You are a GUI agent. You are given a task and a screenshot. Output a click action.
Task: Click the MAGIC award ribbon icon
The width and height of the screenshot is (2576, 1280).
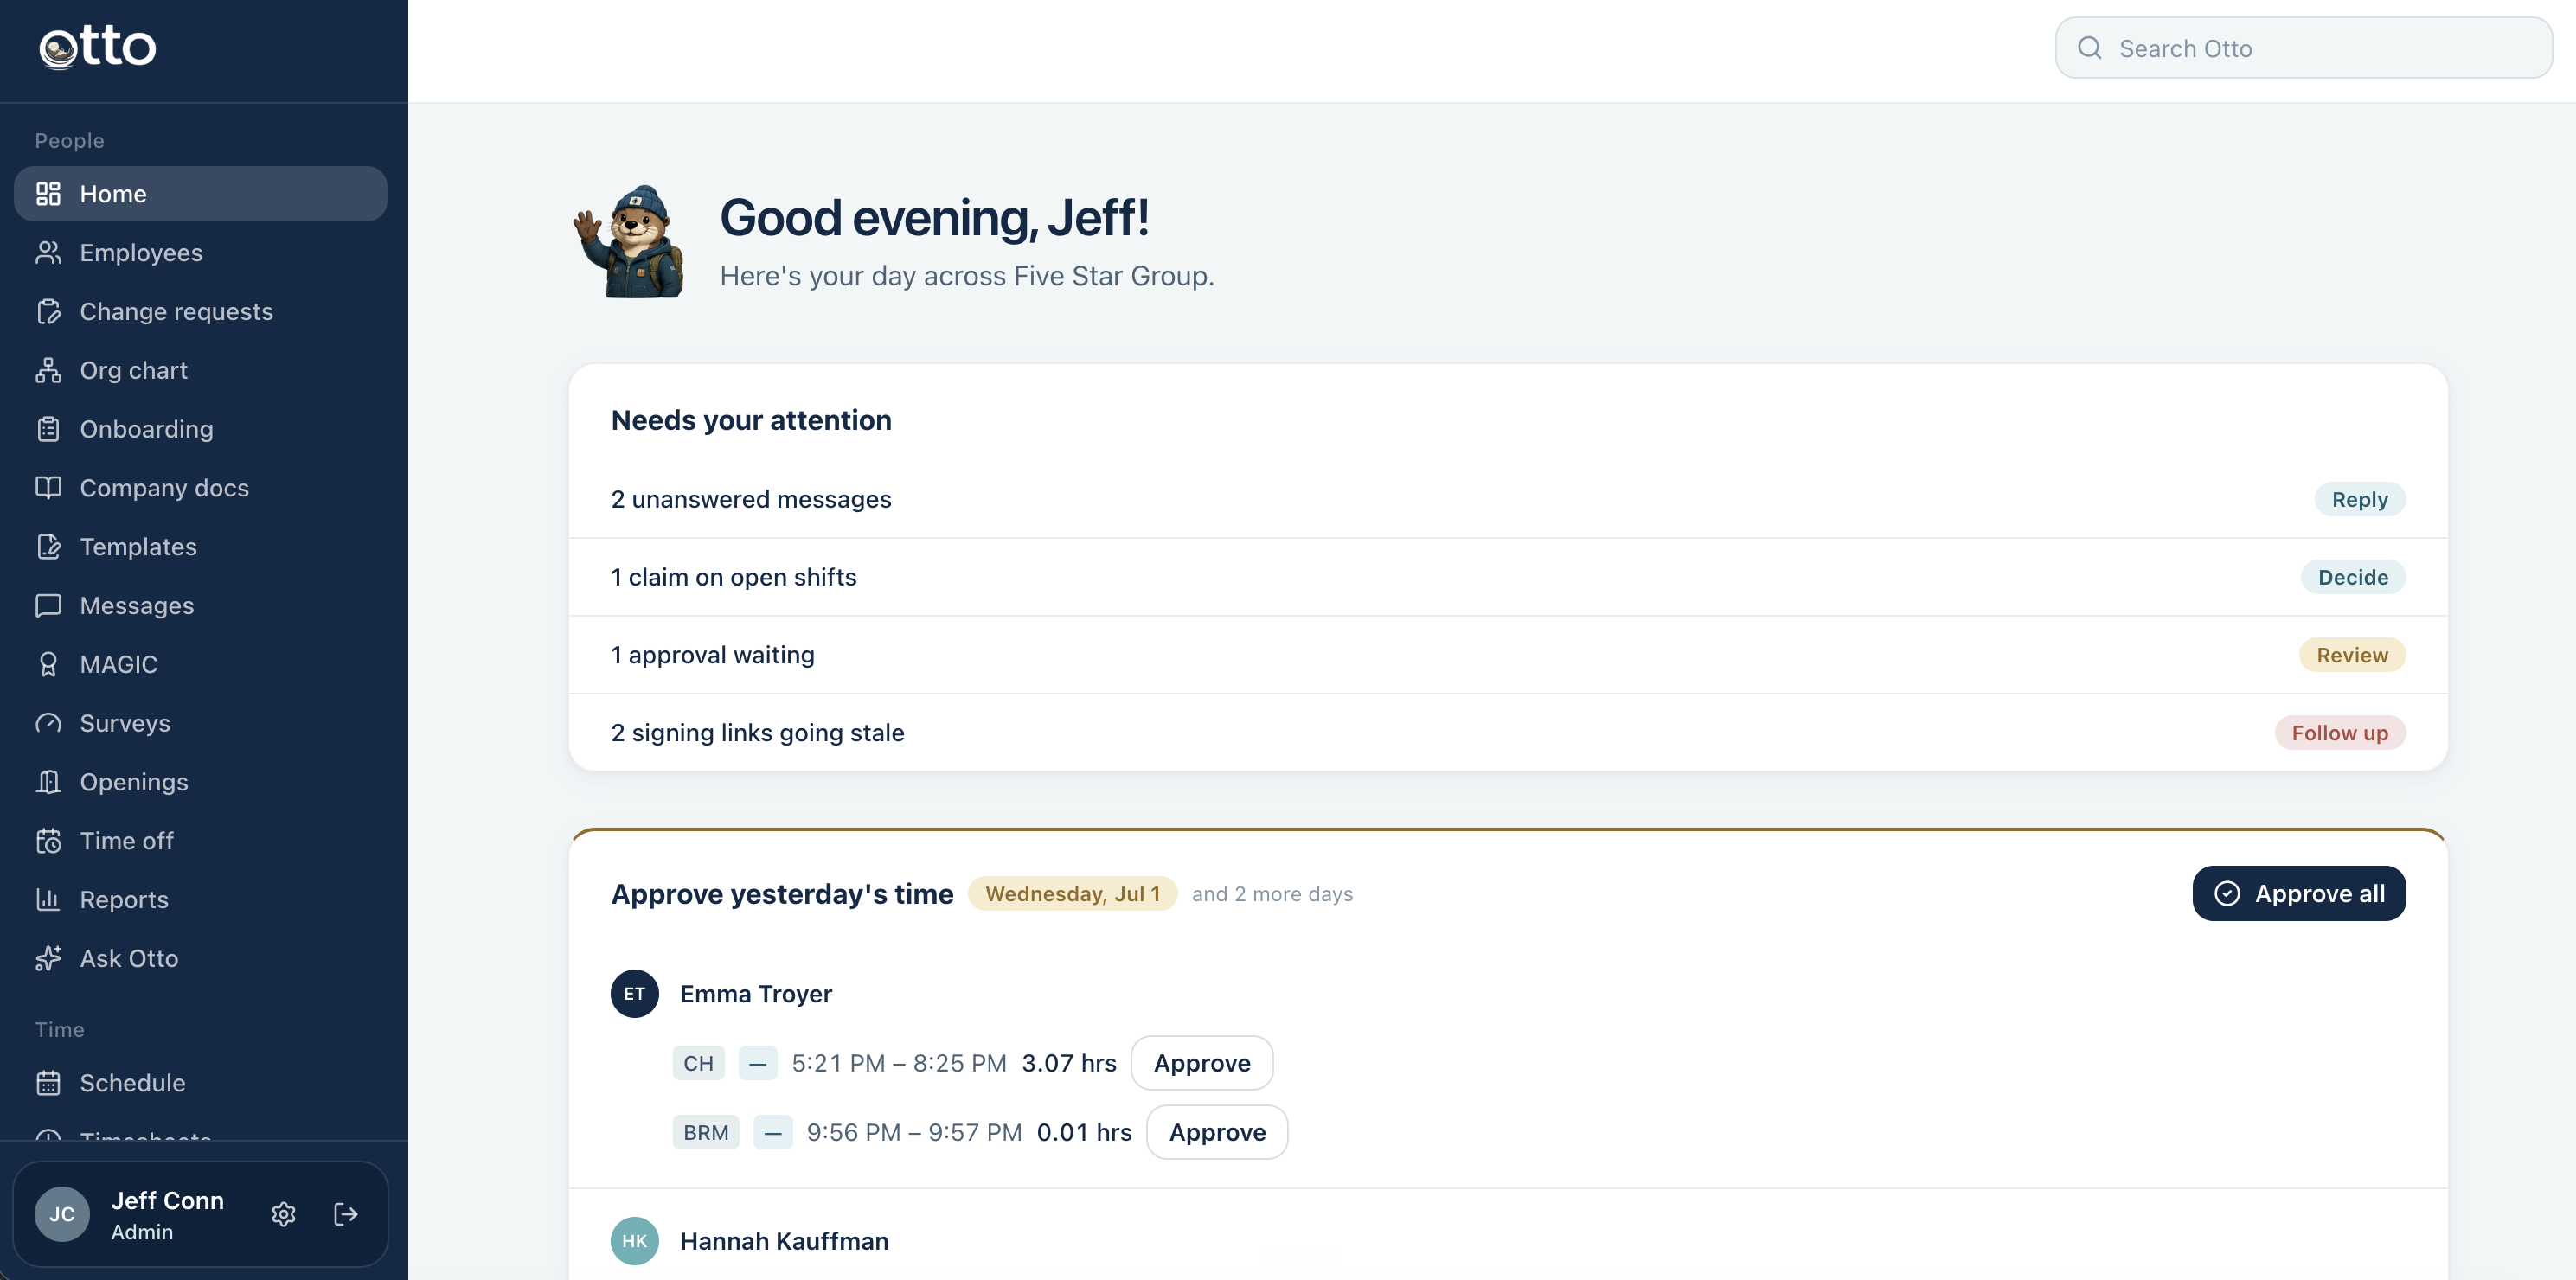48,665
